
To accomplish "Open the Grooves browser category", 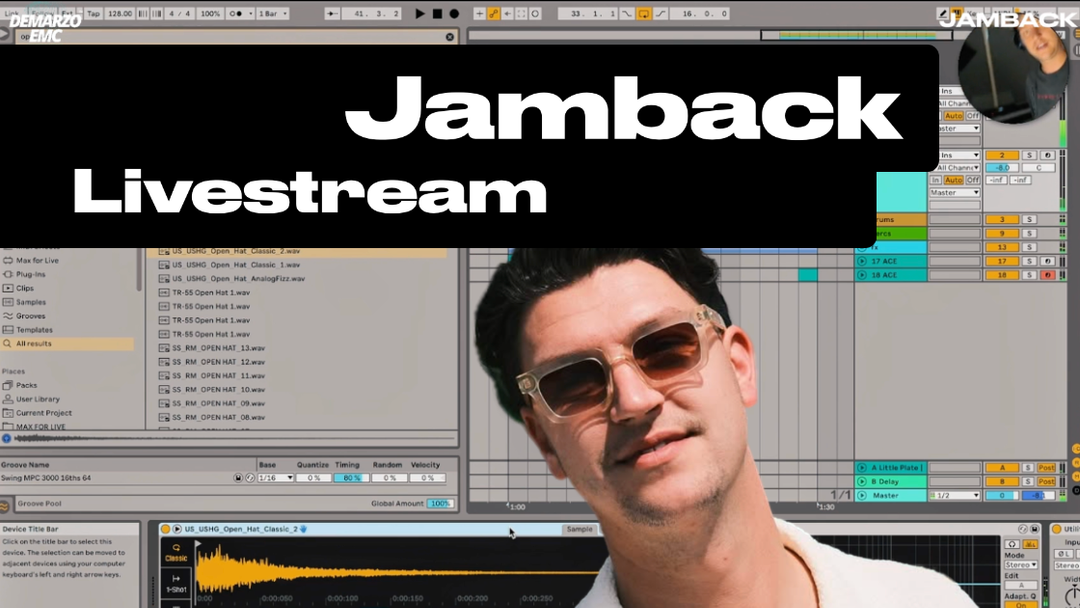I will (x=30, y=316).
